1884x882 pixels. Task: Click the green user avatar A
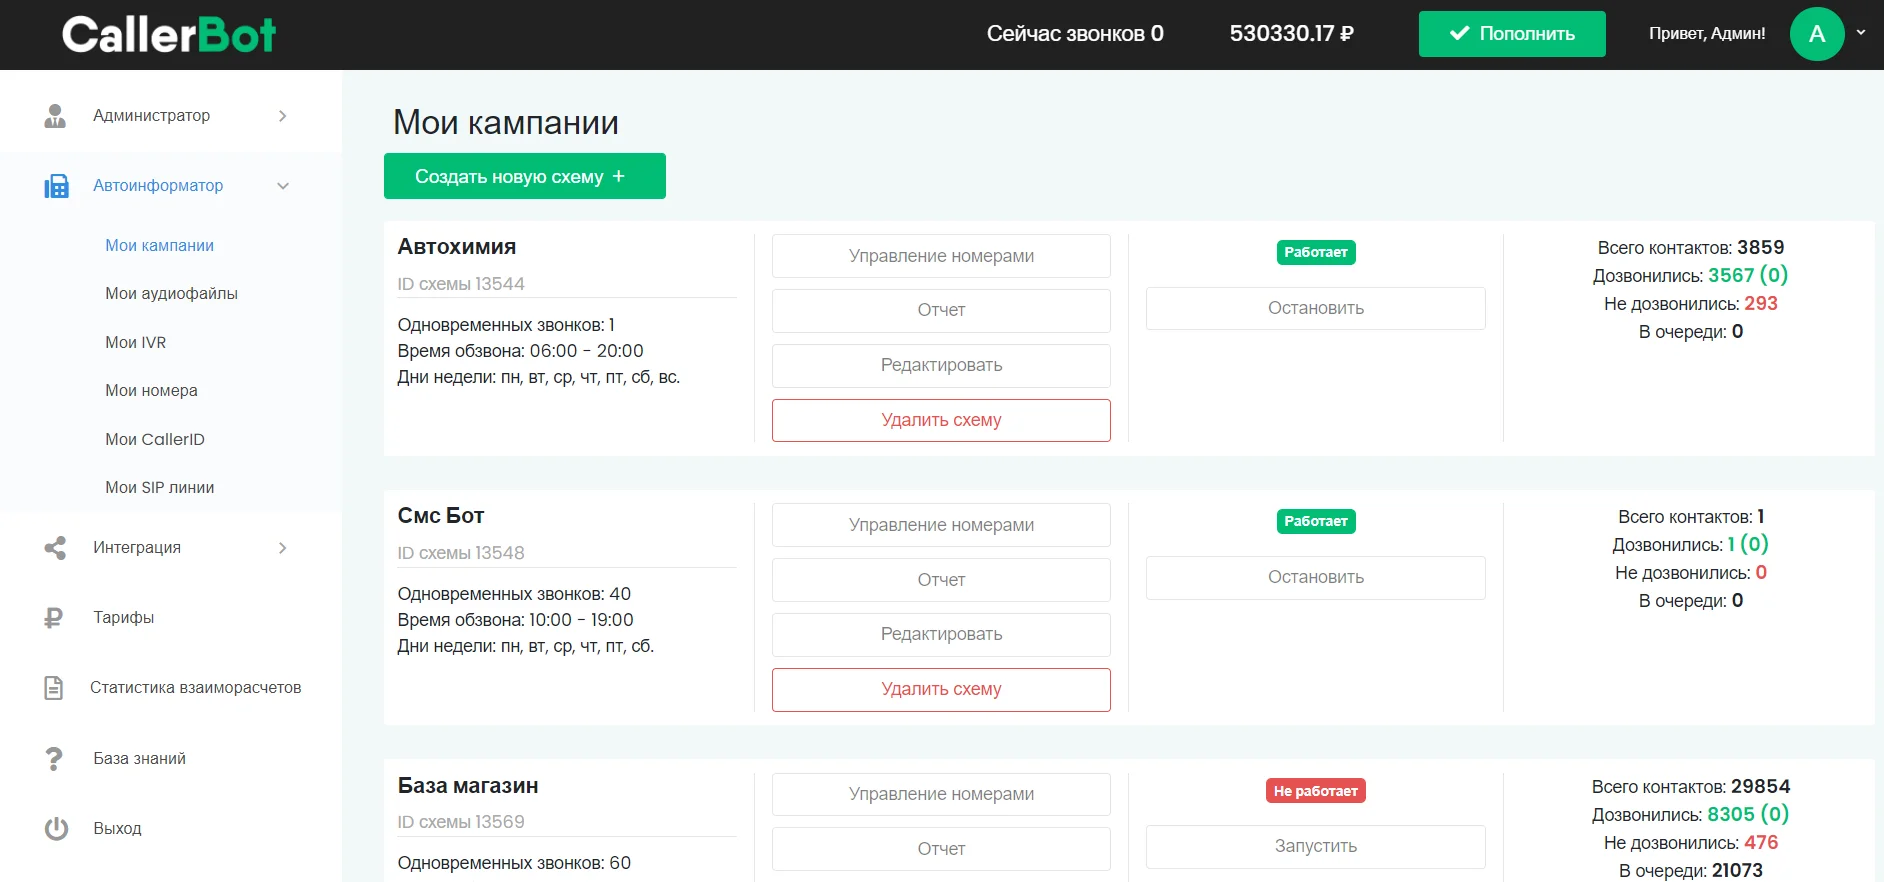tap(1817, 34)
